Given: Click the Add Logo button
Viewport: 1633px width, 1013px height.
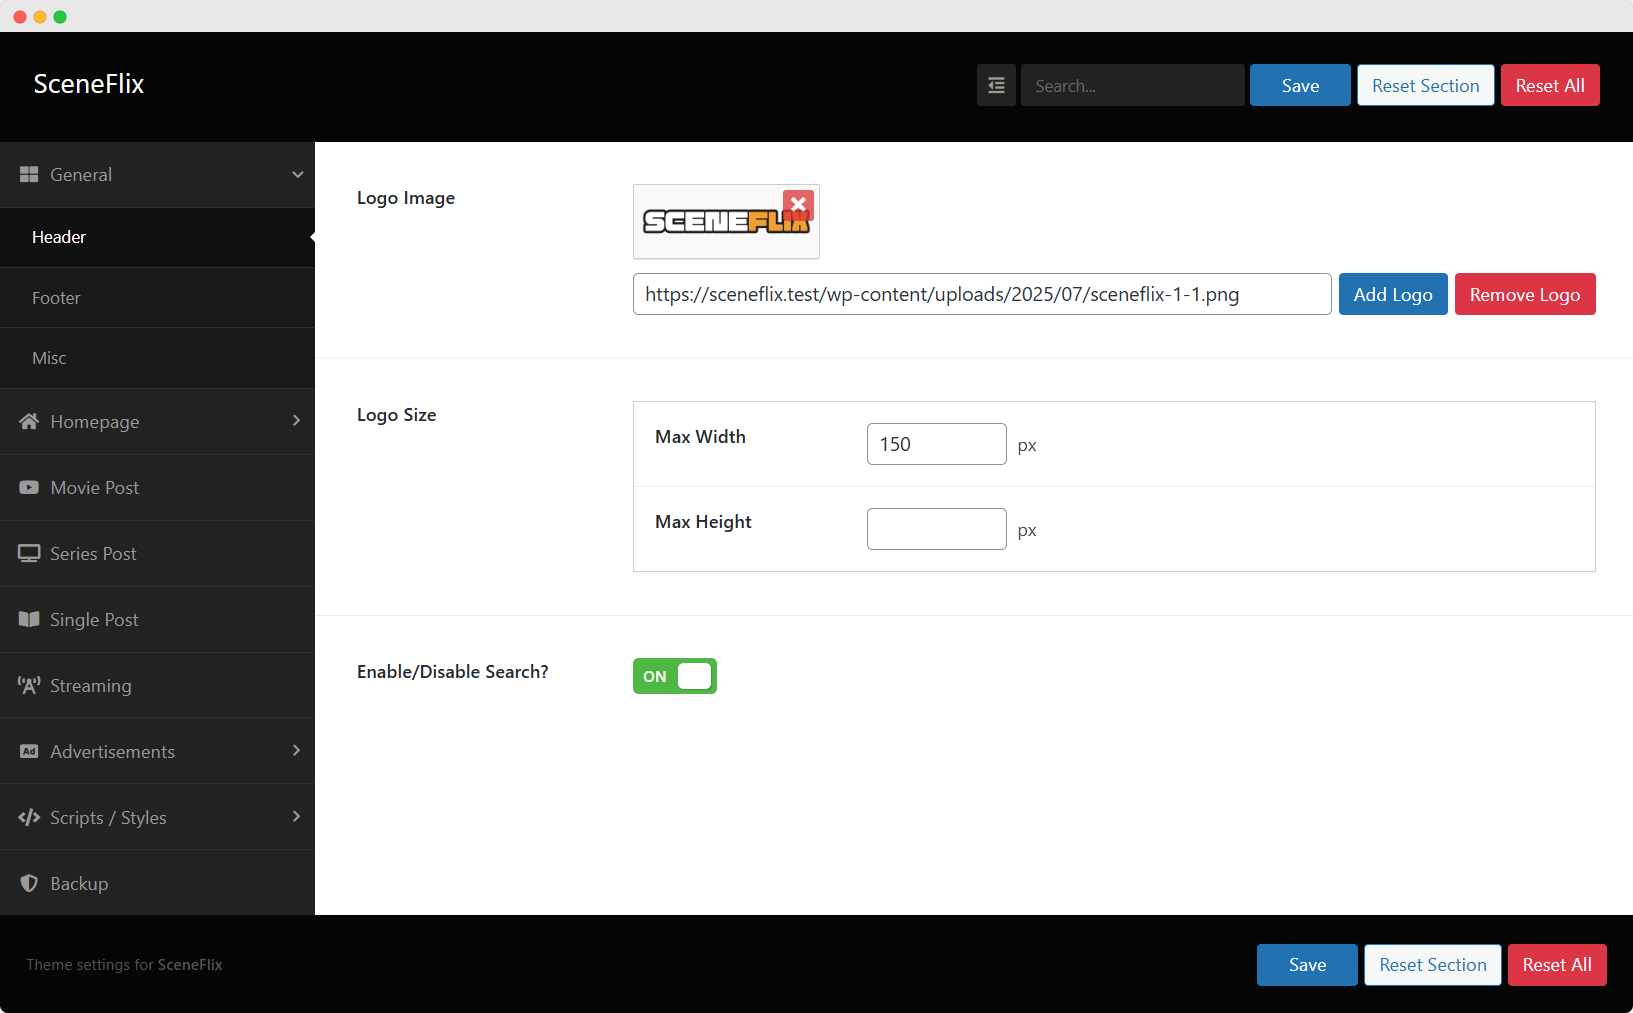Looking at the screenshot, I should 1393,294.
